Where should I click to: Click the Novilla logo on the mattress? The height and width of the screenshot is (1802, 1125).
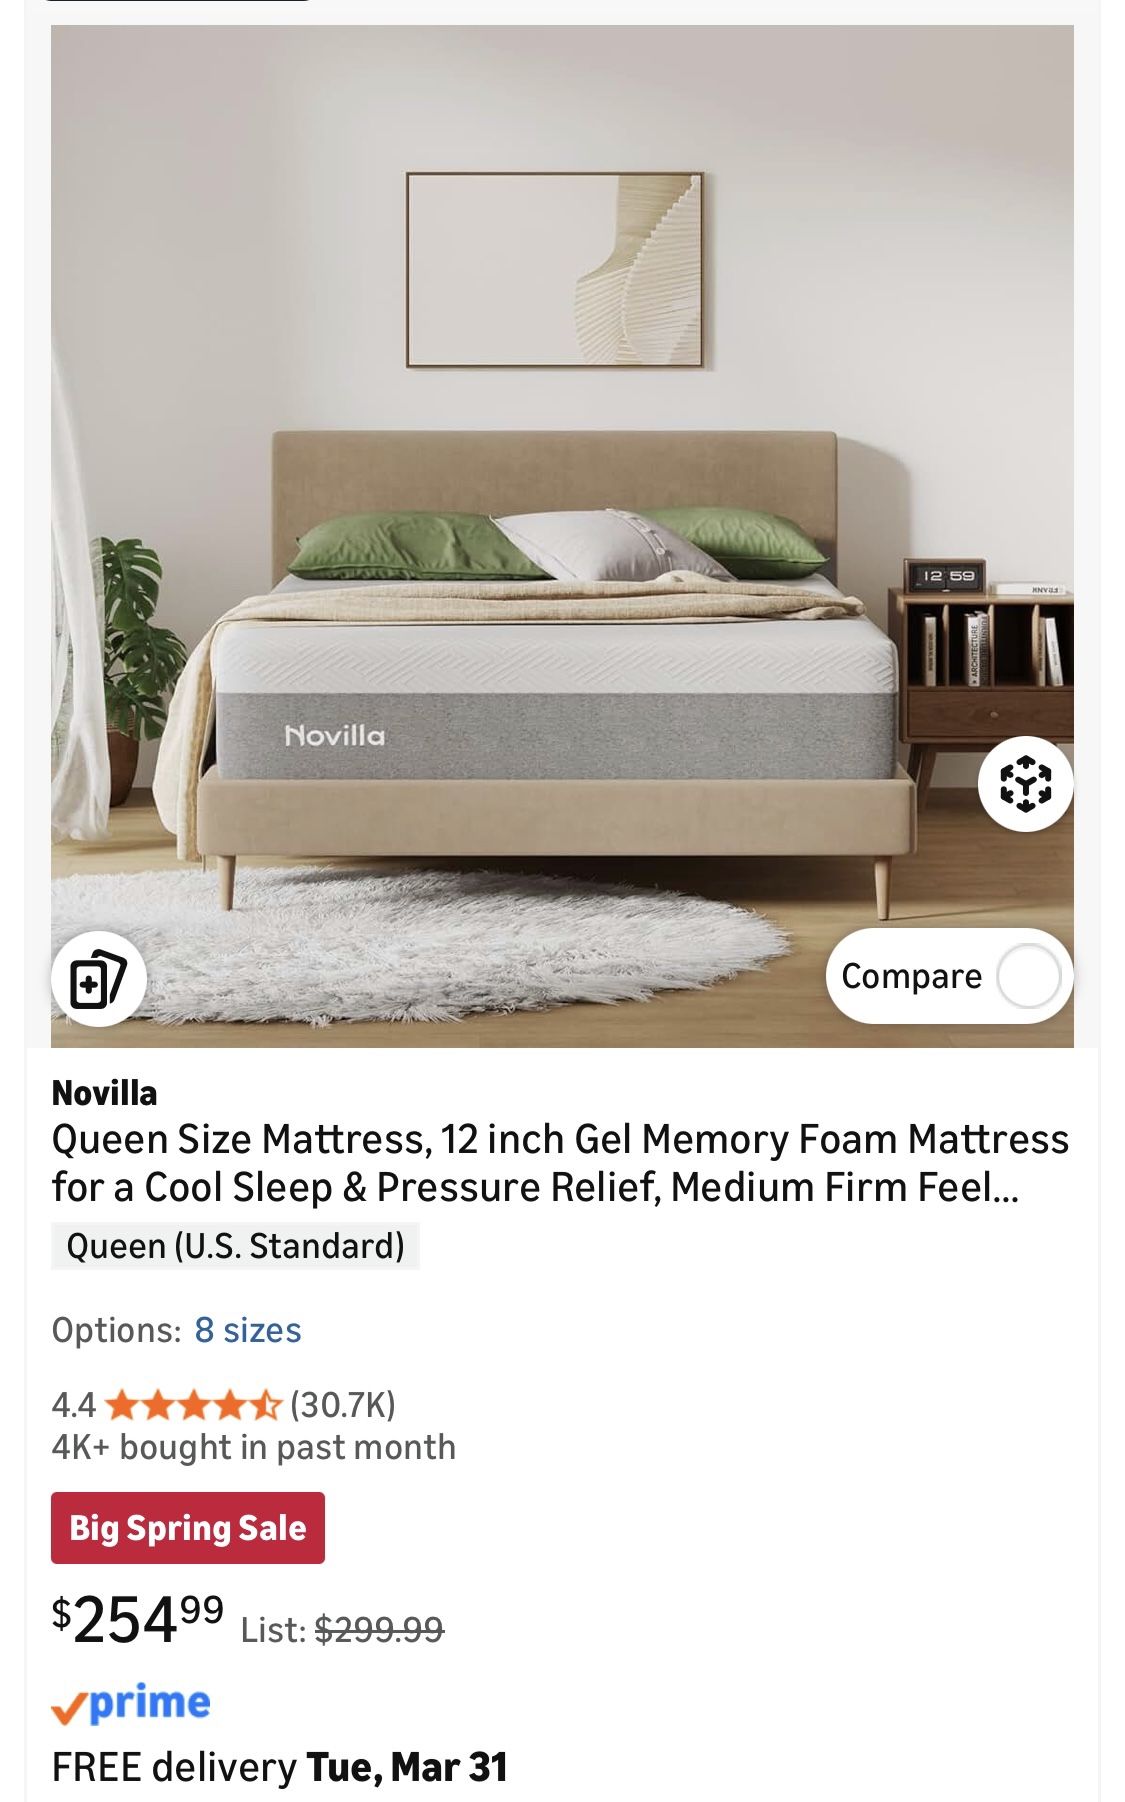click(335, 736)
